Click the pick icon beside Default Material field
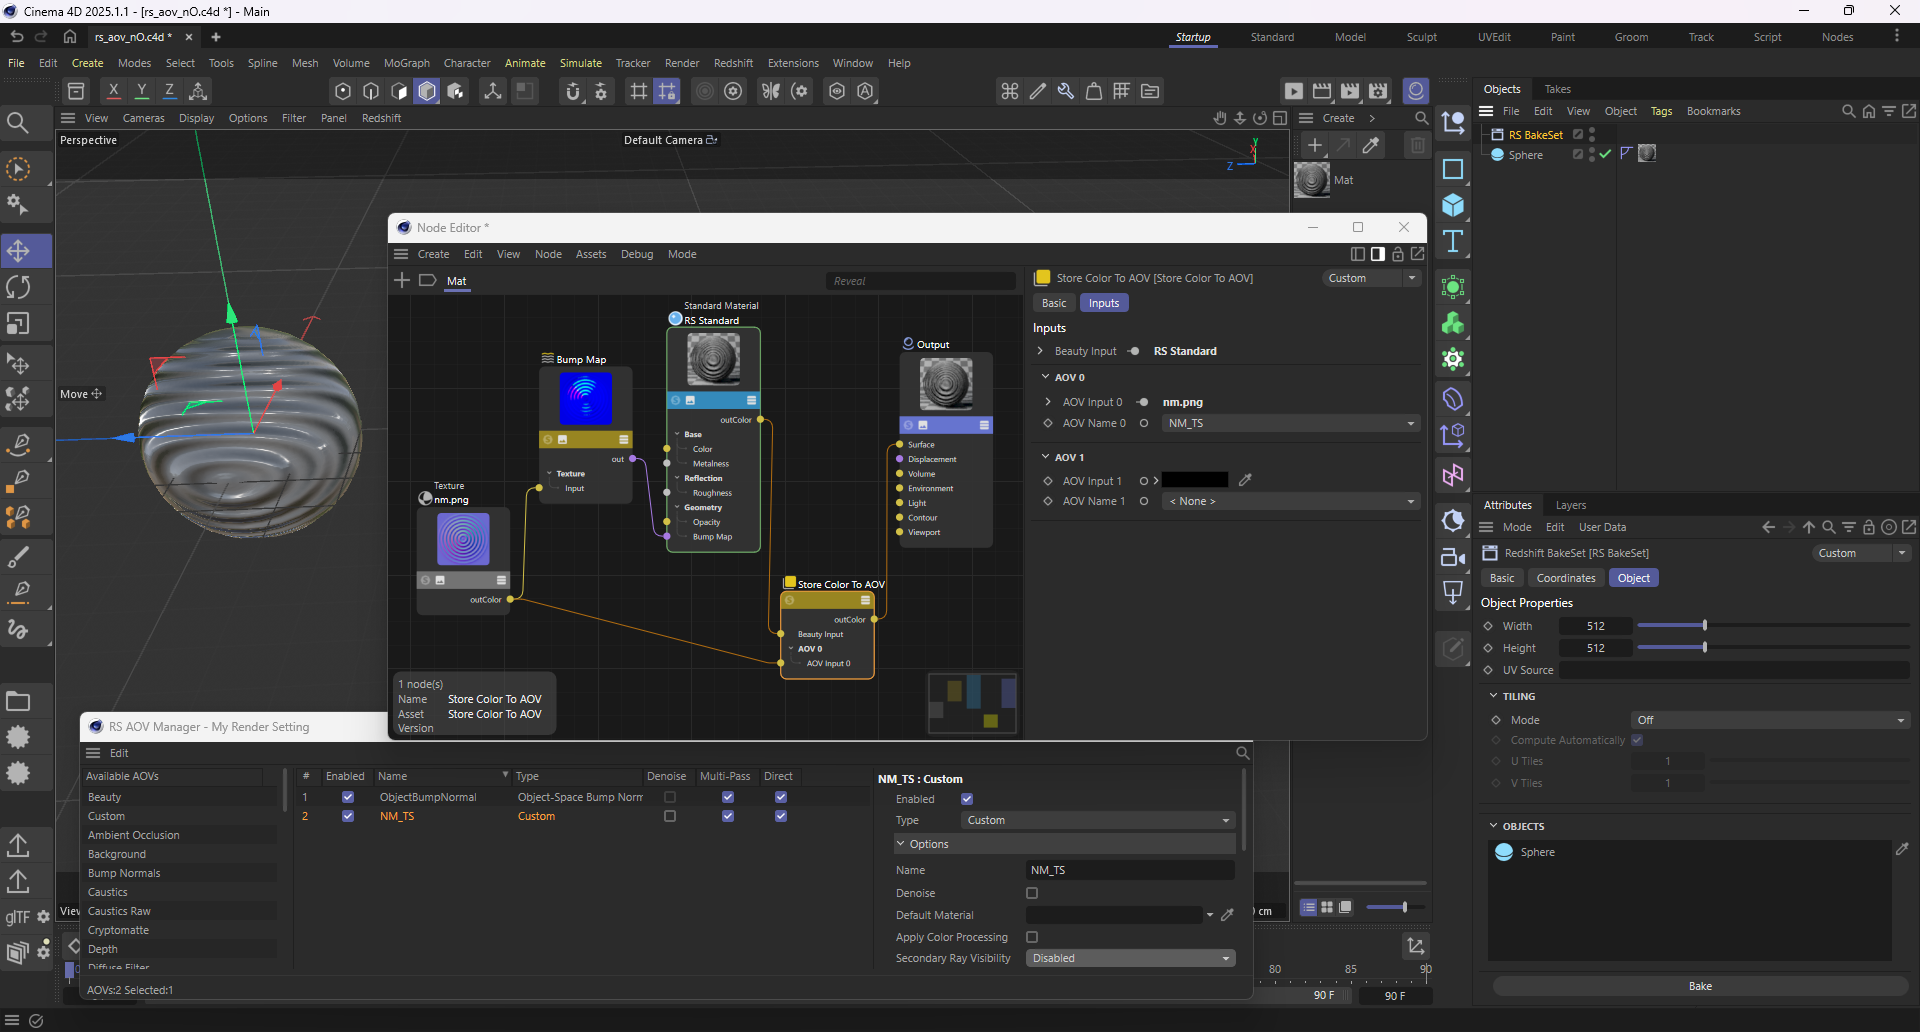The height and width of the screenshot is (1032, 1920). 1228,914
